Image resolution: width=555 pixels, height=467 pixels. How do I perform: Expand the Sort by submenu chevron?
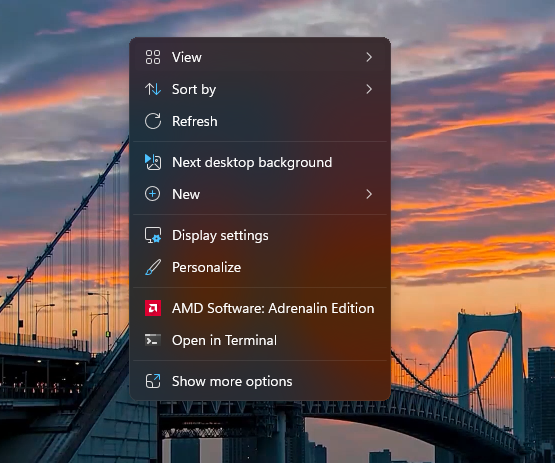(x=369, y=89)
